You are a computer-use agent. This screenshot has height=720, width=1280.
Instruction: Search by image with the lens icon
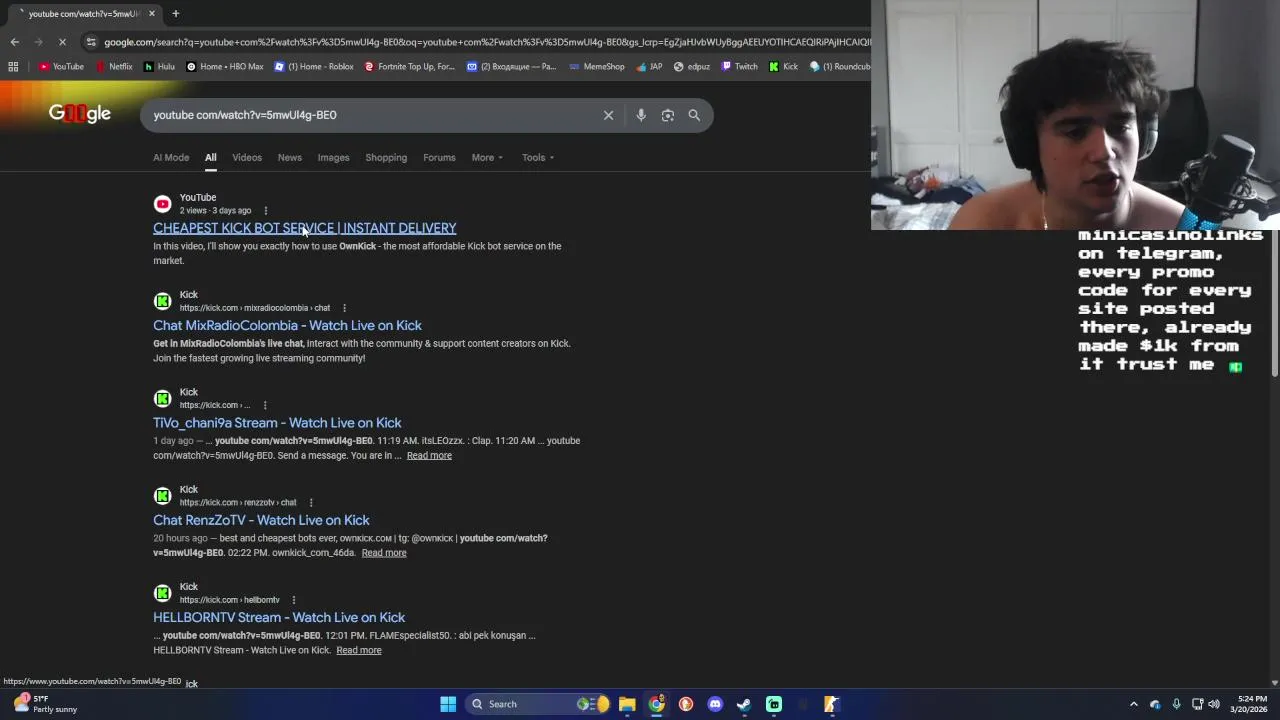tap(668, 115)
